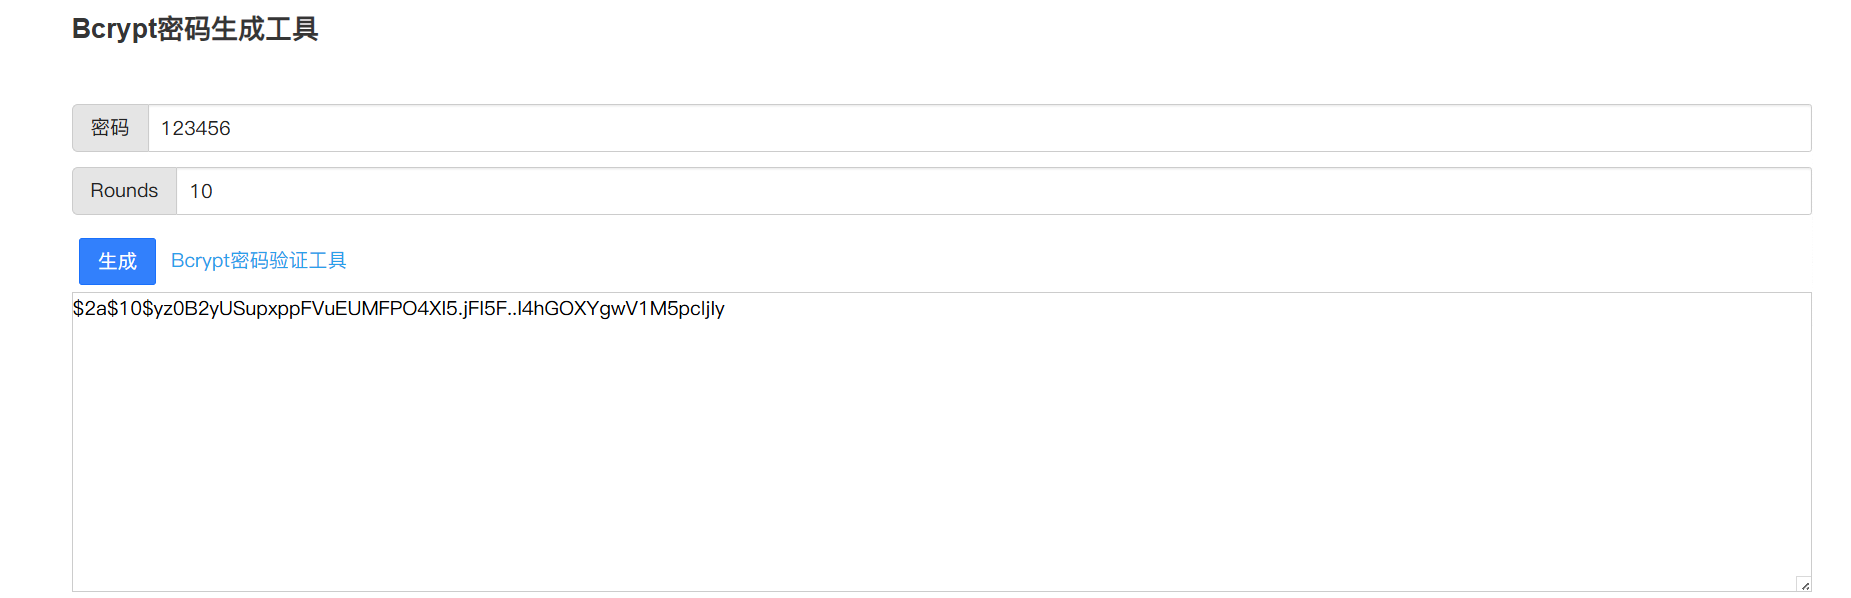Click the generated bcrypt hash text
1851x598 pixels.
coord(398,309)
